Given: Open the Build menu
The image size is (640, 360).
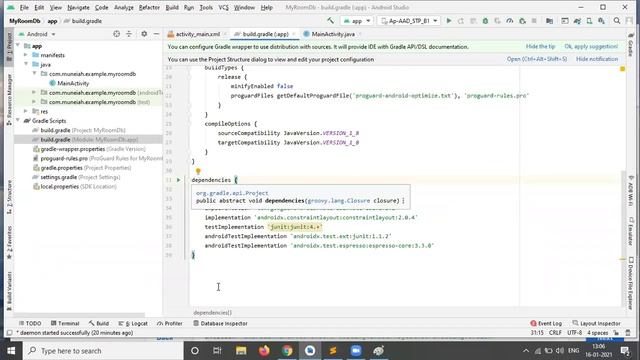Looking at the screenshot, I should coord(172,7).
